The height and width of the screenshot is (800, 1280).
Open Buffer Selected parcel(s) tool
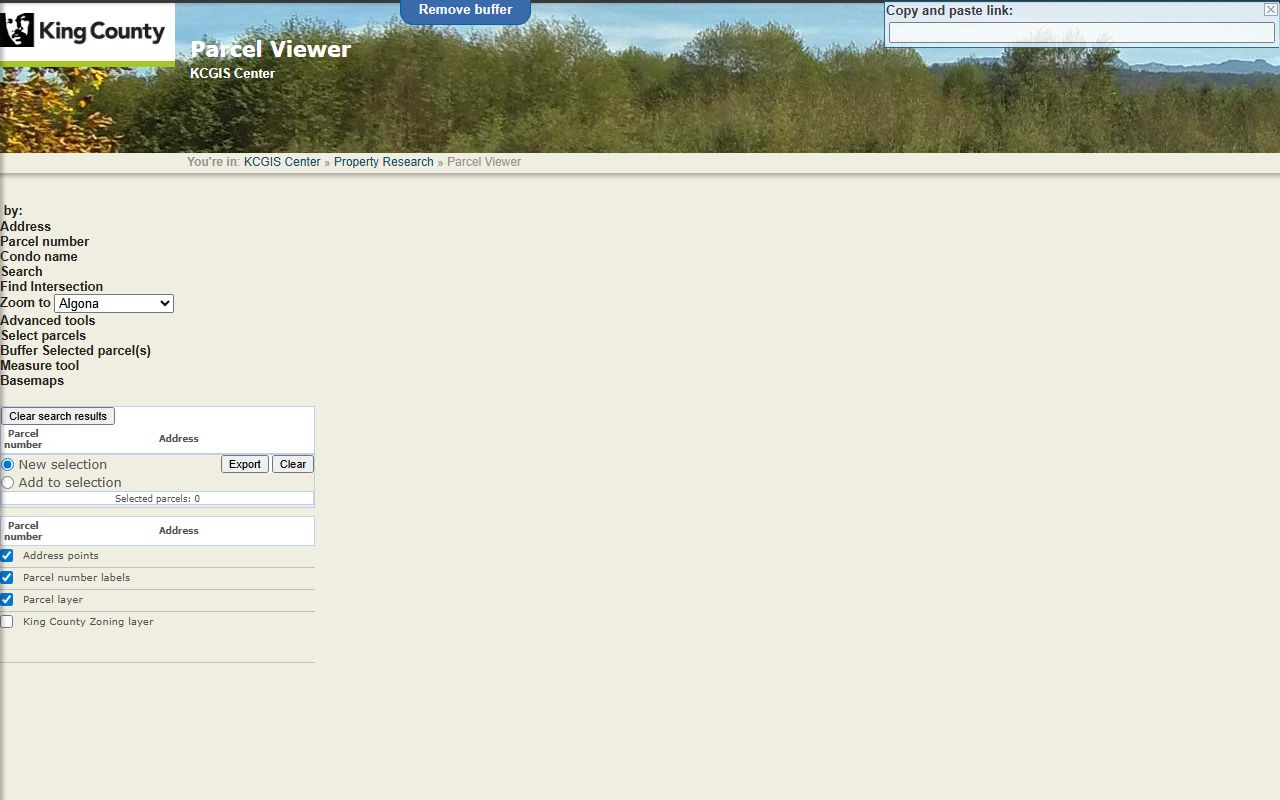pyautogui.click(x=76, y=351)
